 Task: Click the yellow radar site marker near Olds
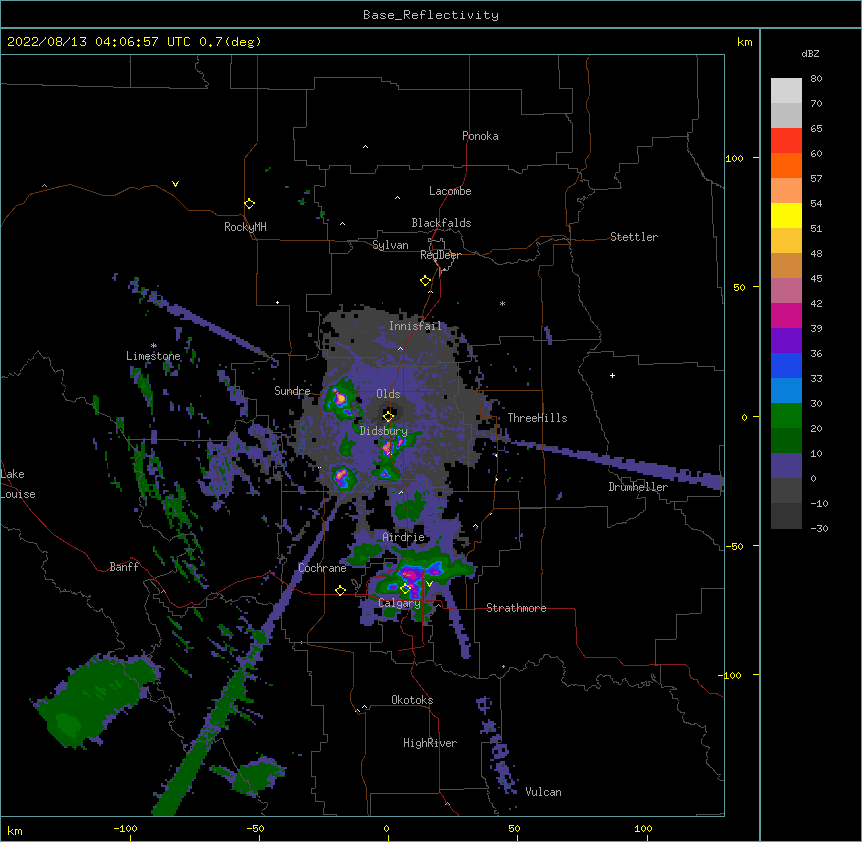pyautogui.click(x=388, y=416)
